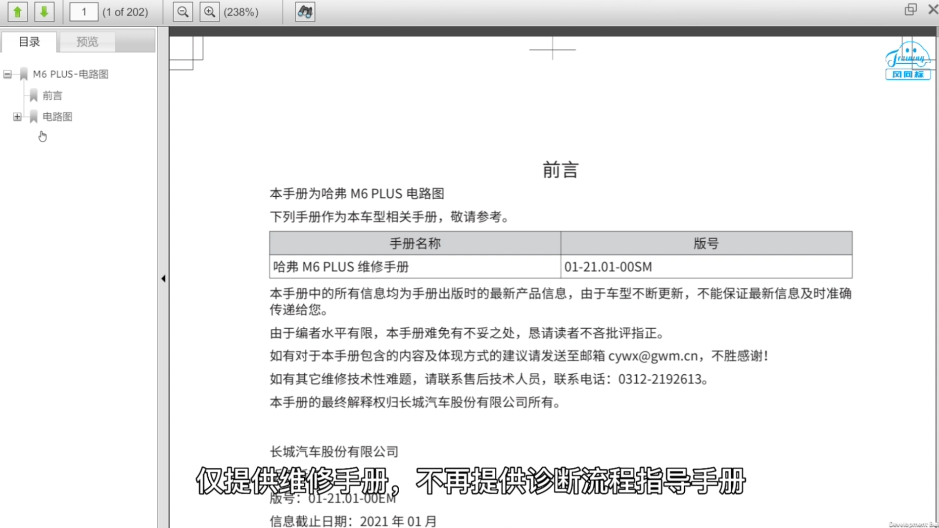Click the 前言 heading in document

click(560, 170)
